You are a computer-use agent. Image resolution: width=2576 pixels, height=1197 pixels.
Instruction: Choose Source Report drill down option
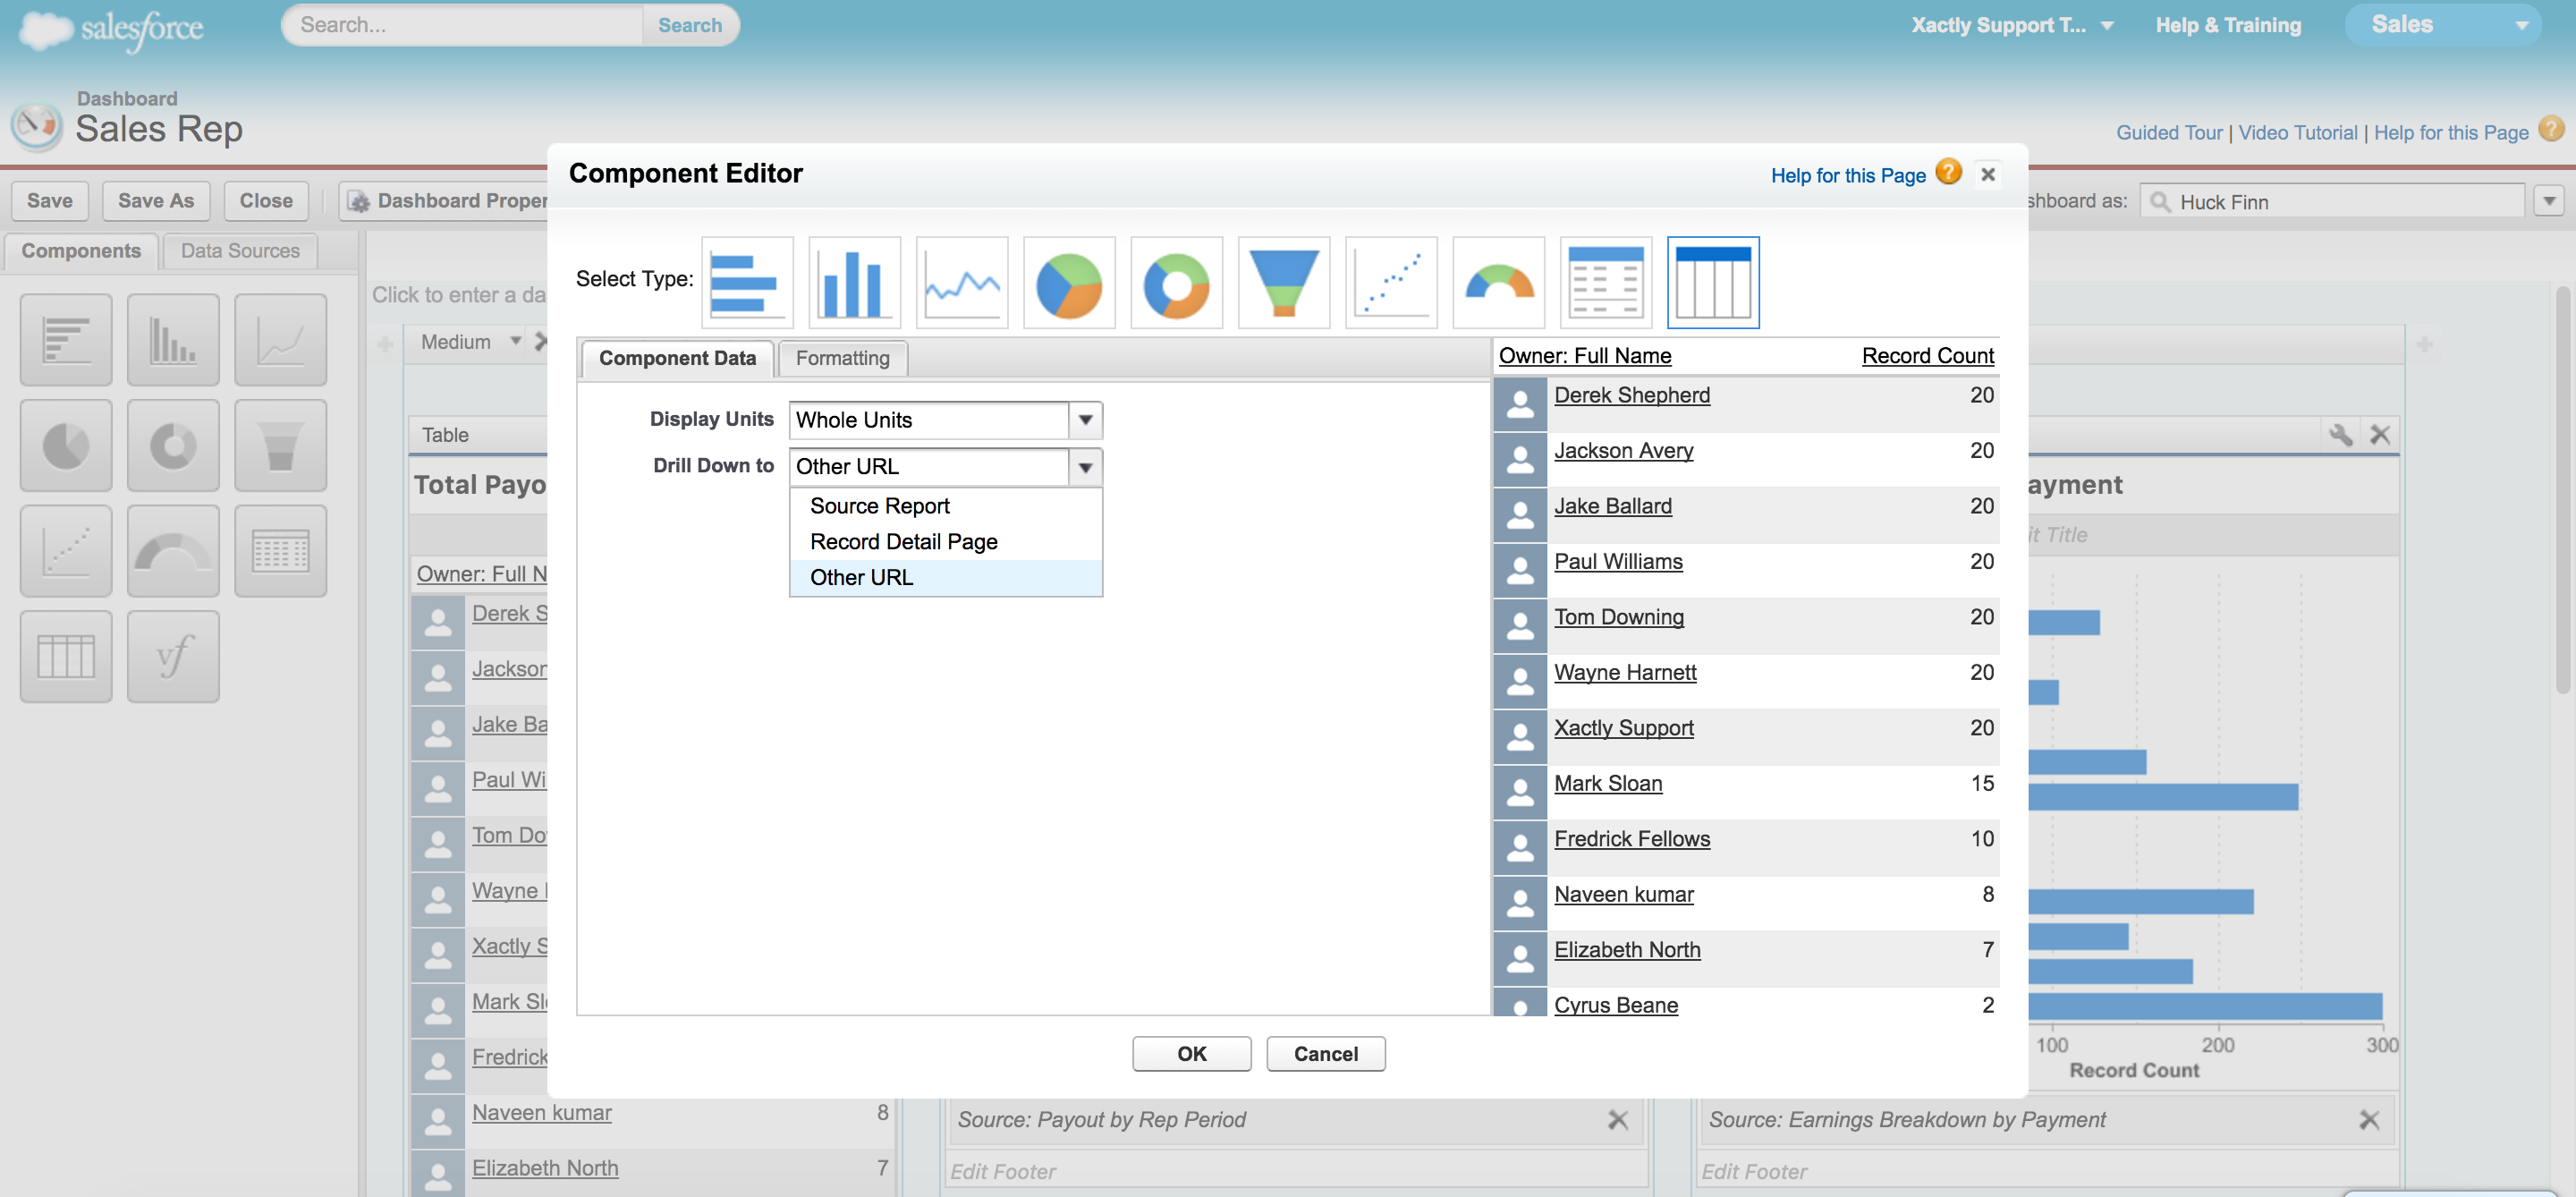(x=946, y=506)
